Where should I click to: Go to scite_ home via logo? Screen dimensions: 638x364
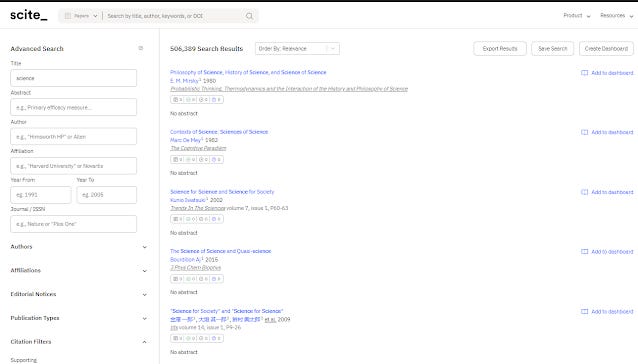point(28,15)
